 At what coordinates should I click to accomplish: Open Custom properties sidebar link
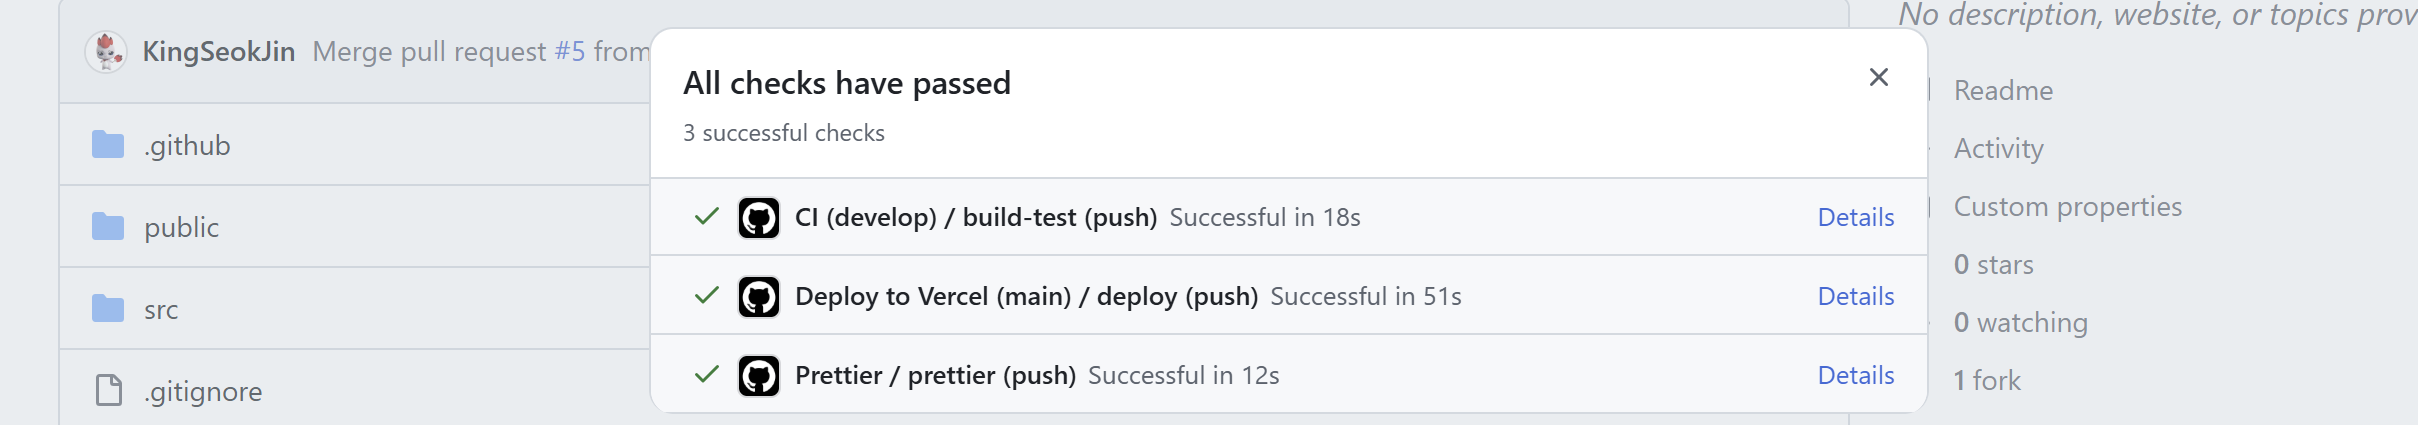[2068, 206]
